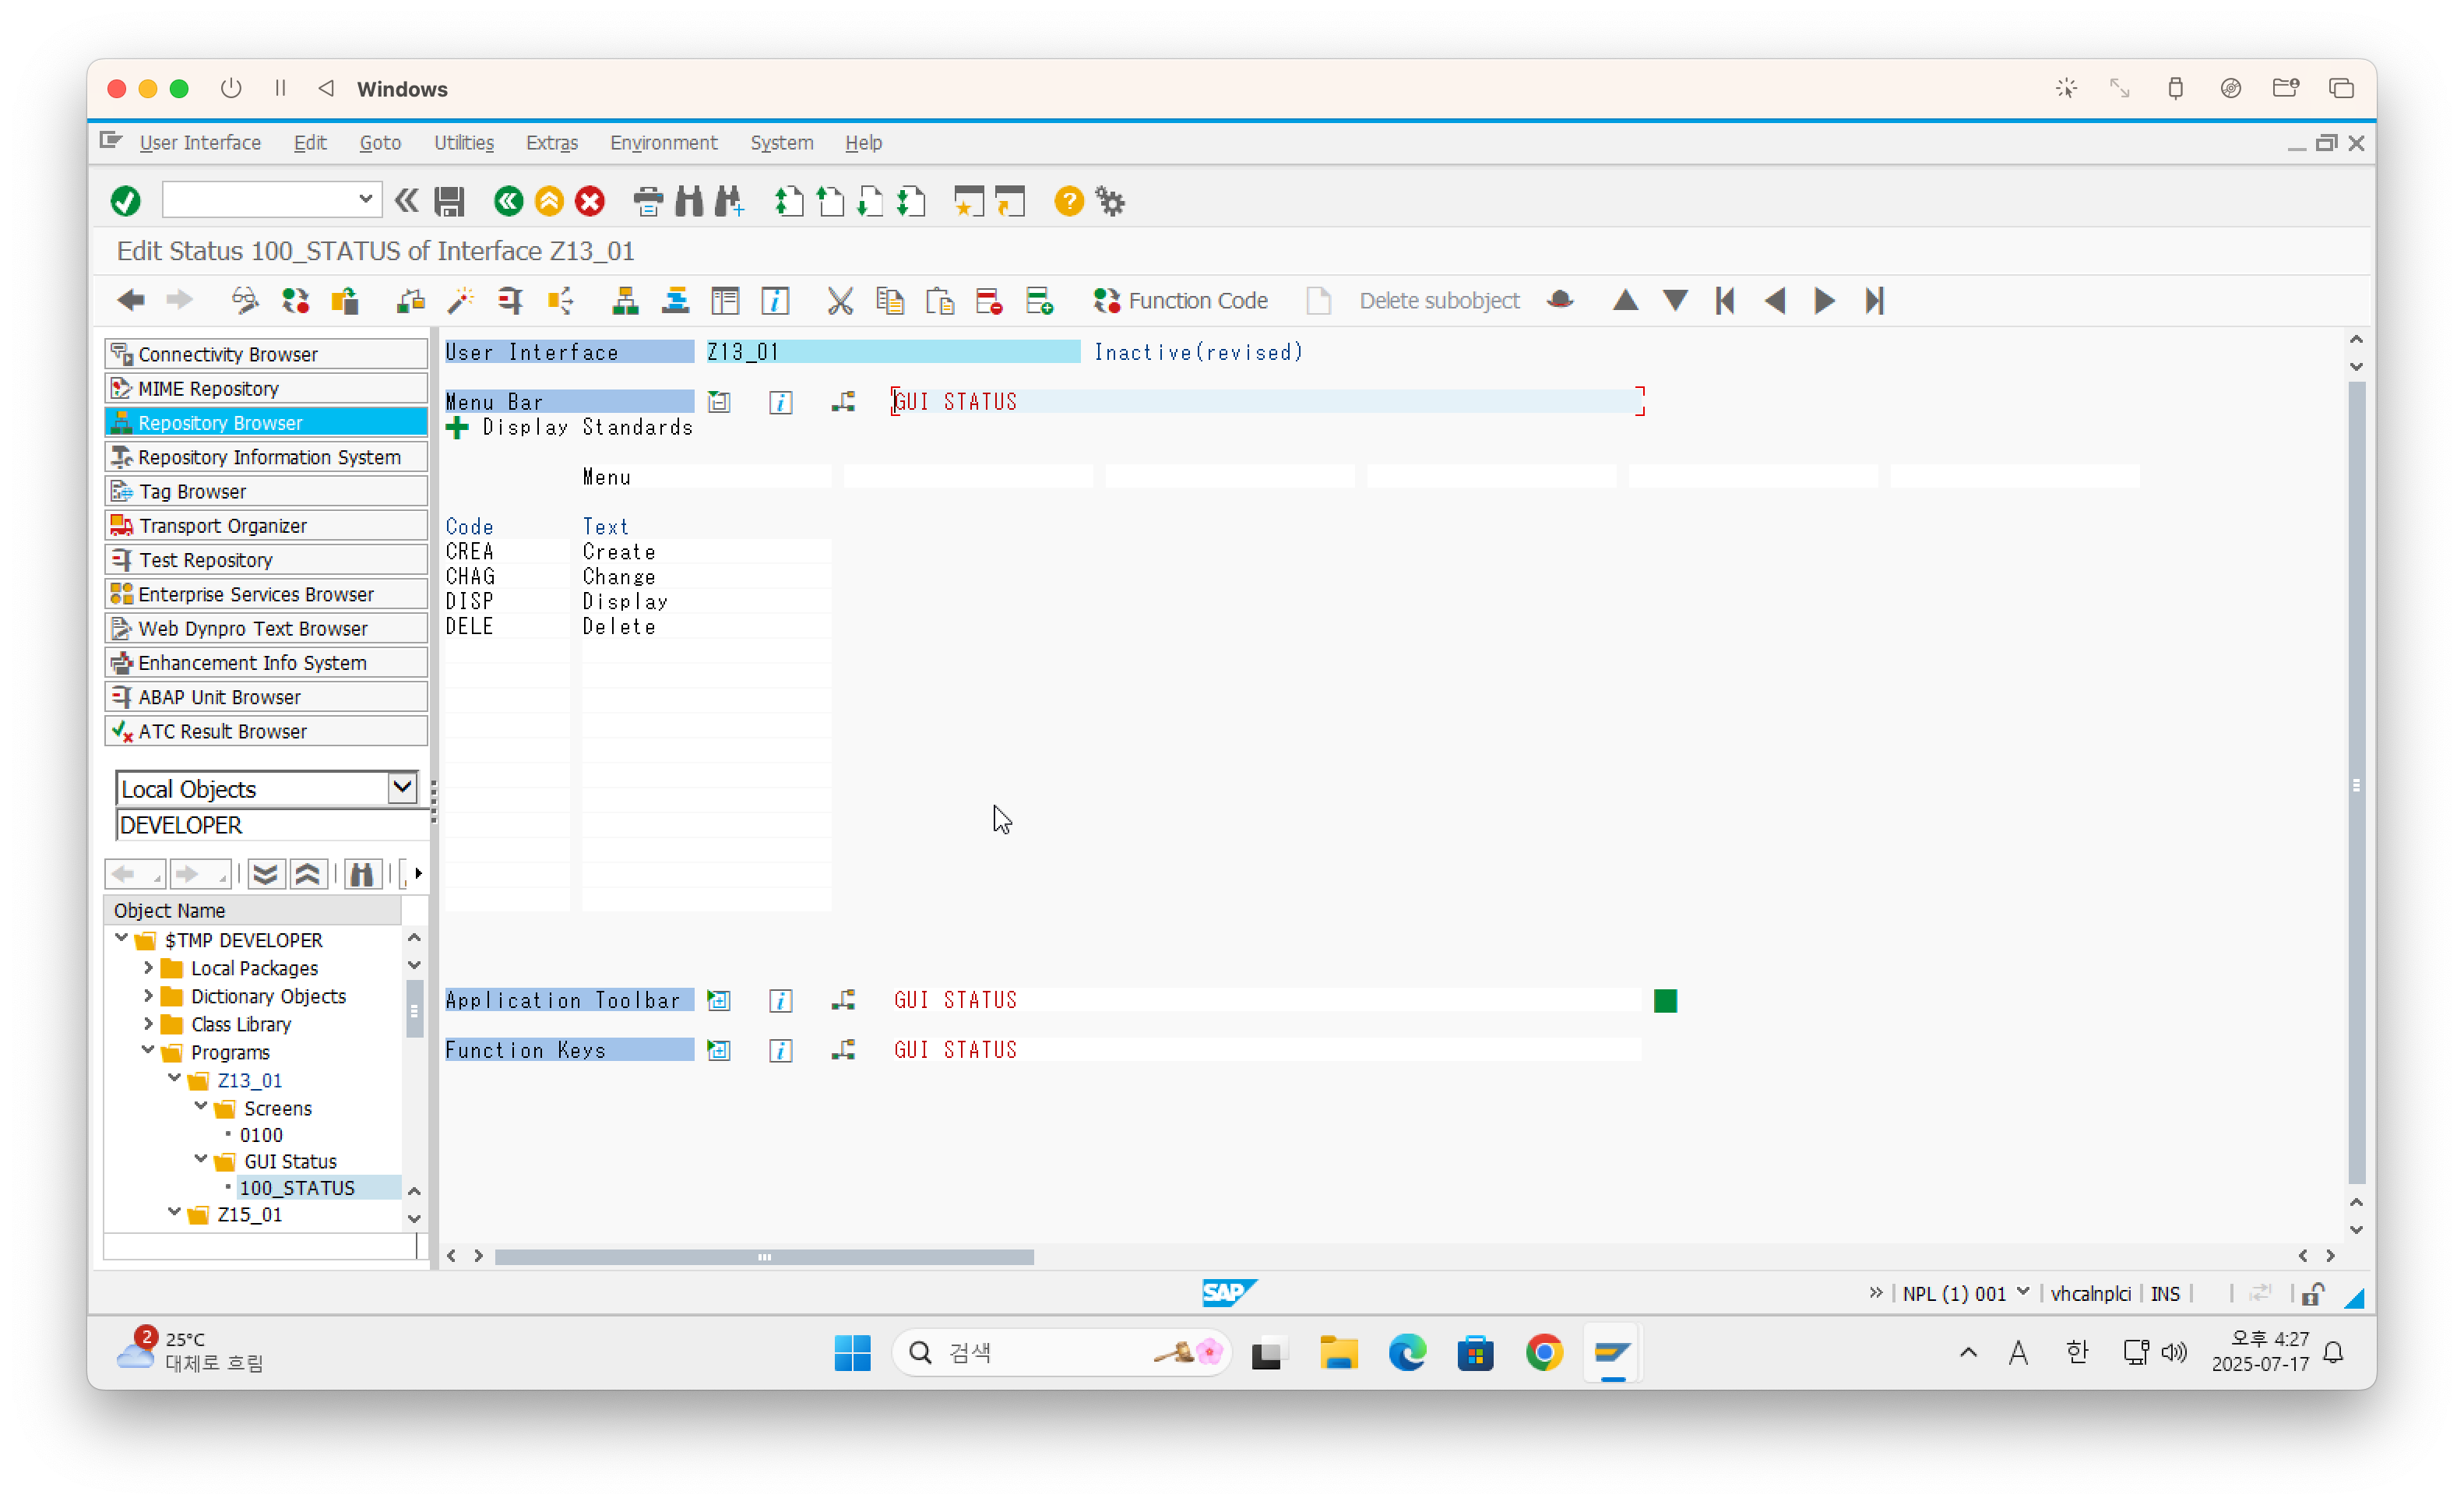Click the green Back arrow circle icon
Screen dimensions: 2464x1505
[508, 201]
